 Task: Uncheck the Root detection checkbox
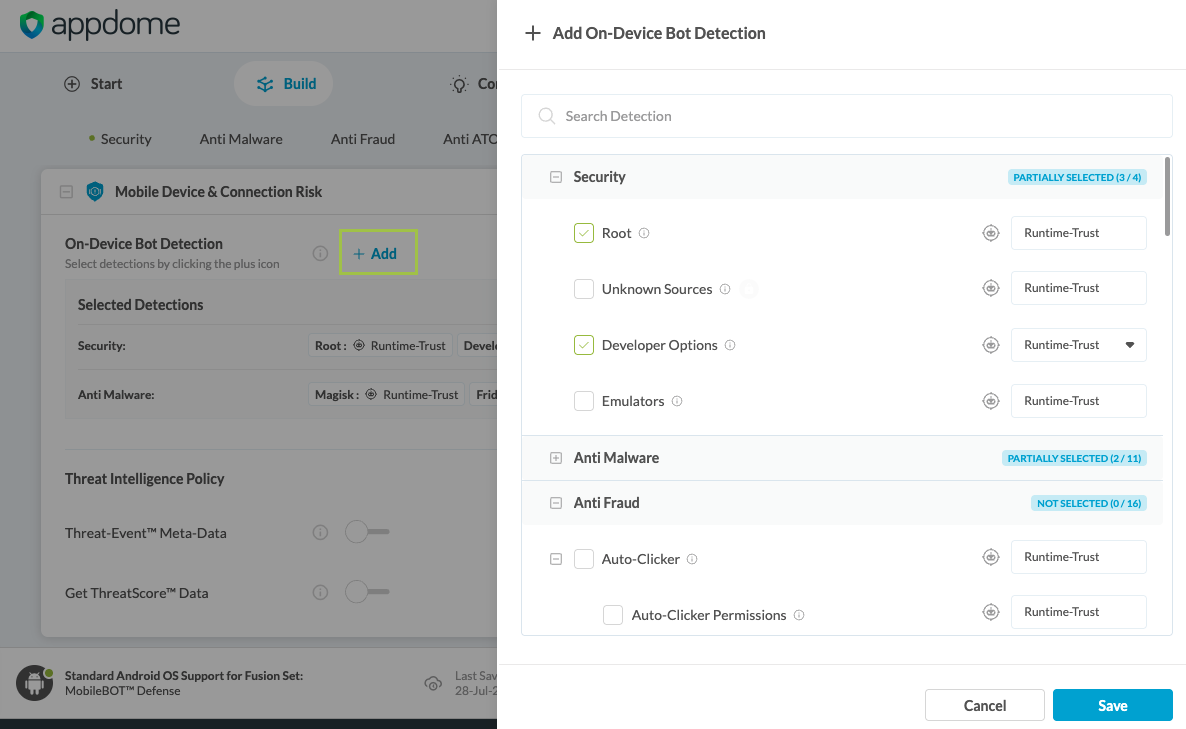pos(584,233)
